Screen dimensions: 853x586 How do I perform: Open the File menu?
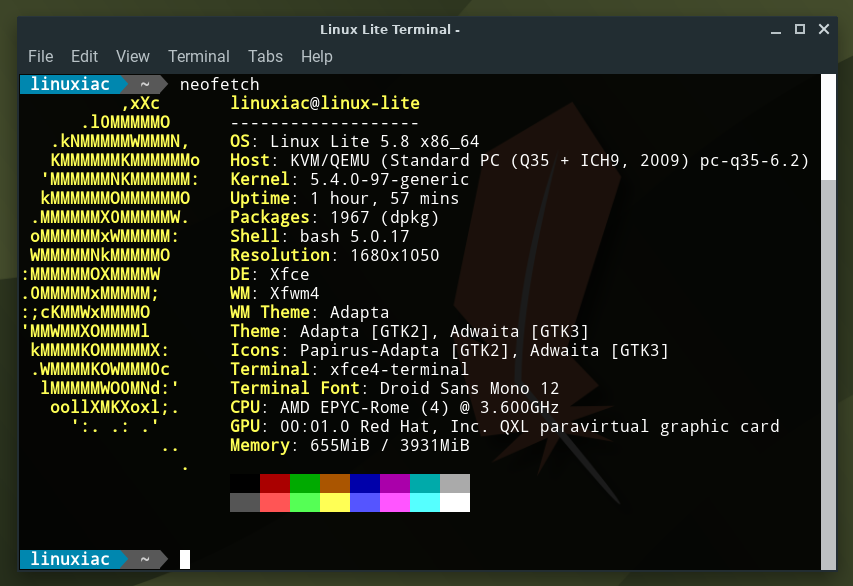tap(40, 56)
